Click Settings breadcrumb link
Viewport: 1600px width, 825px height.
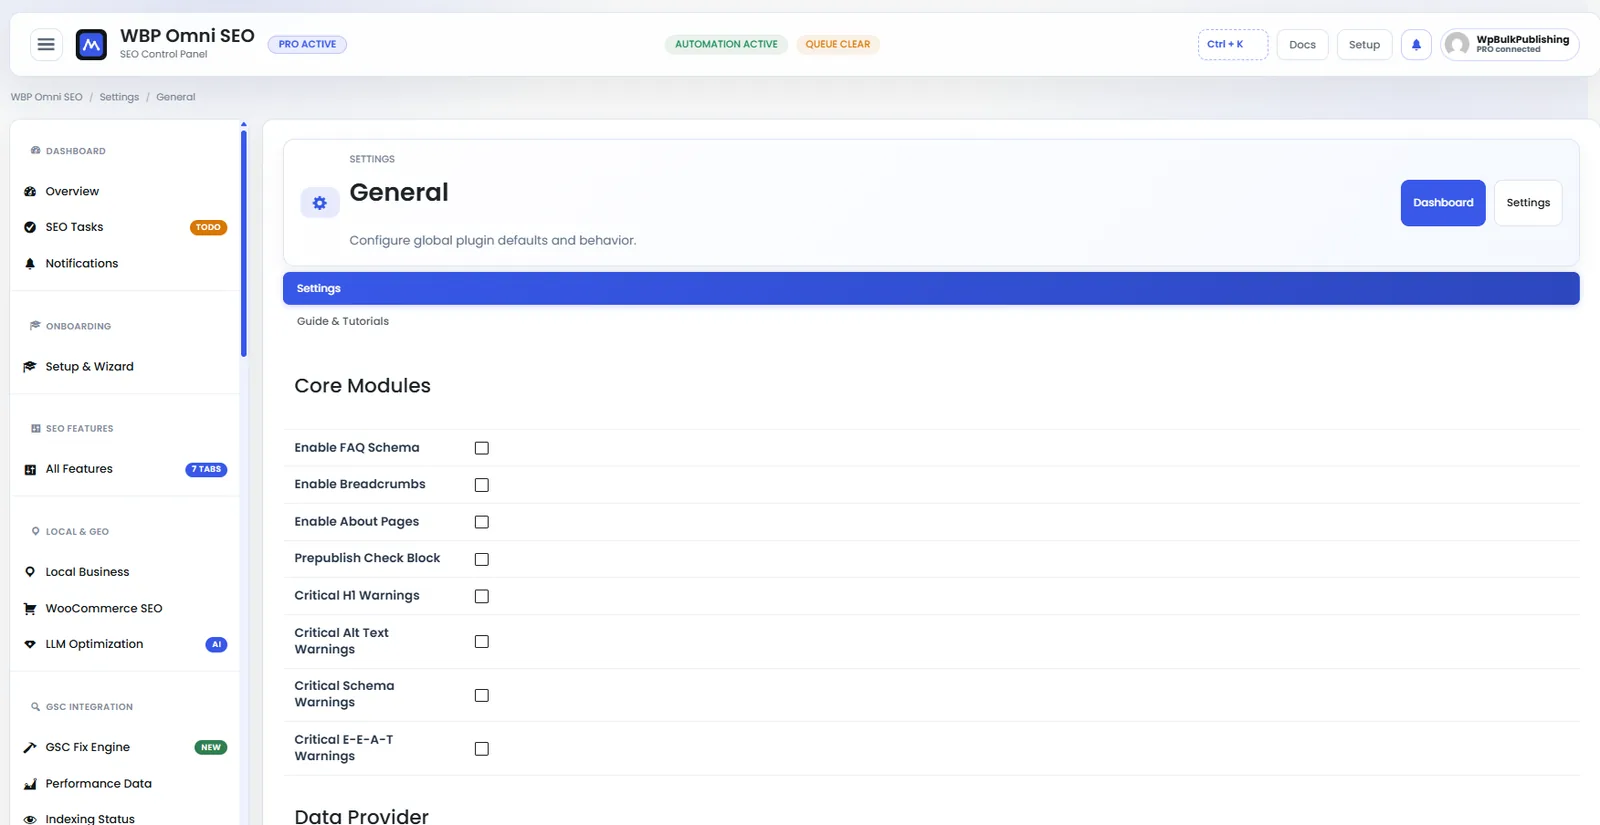[x=119, y=97]
